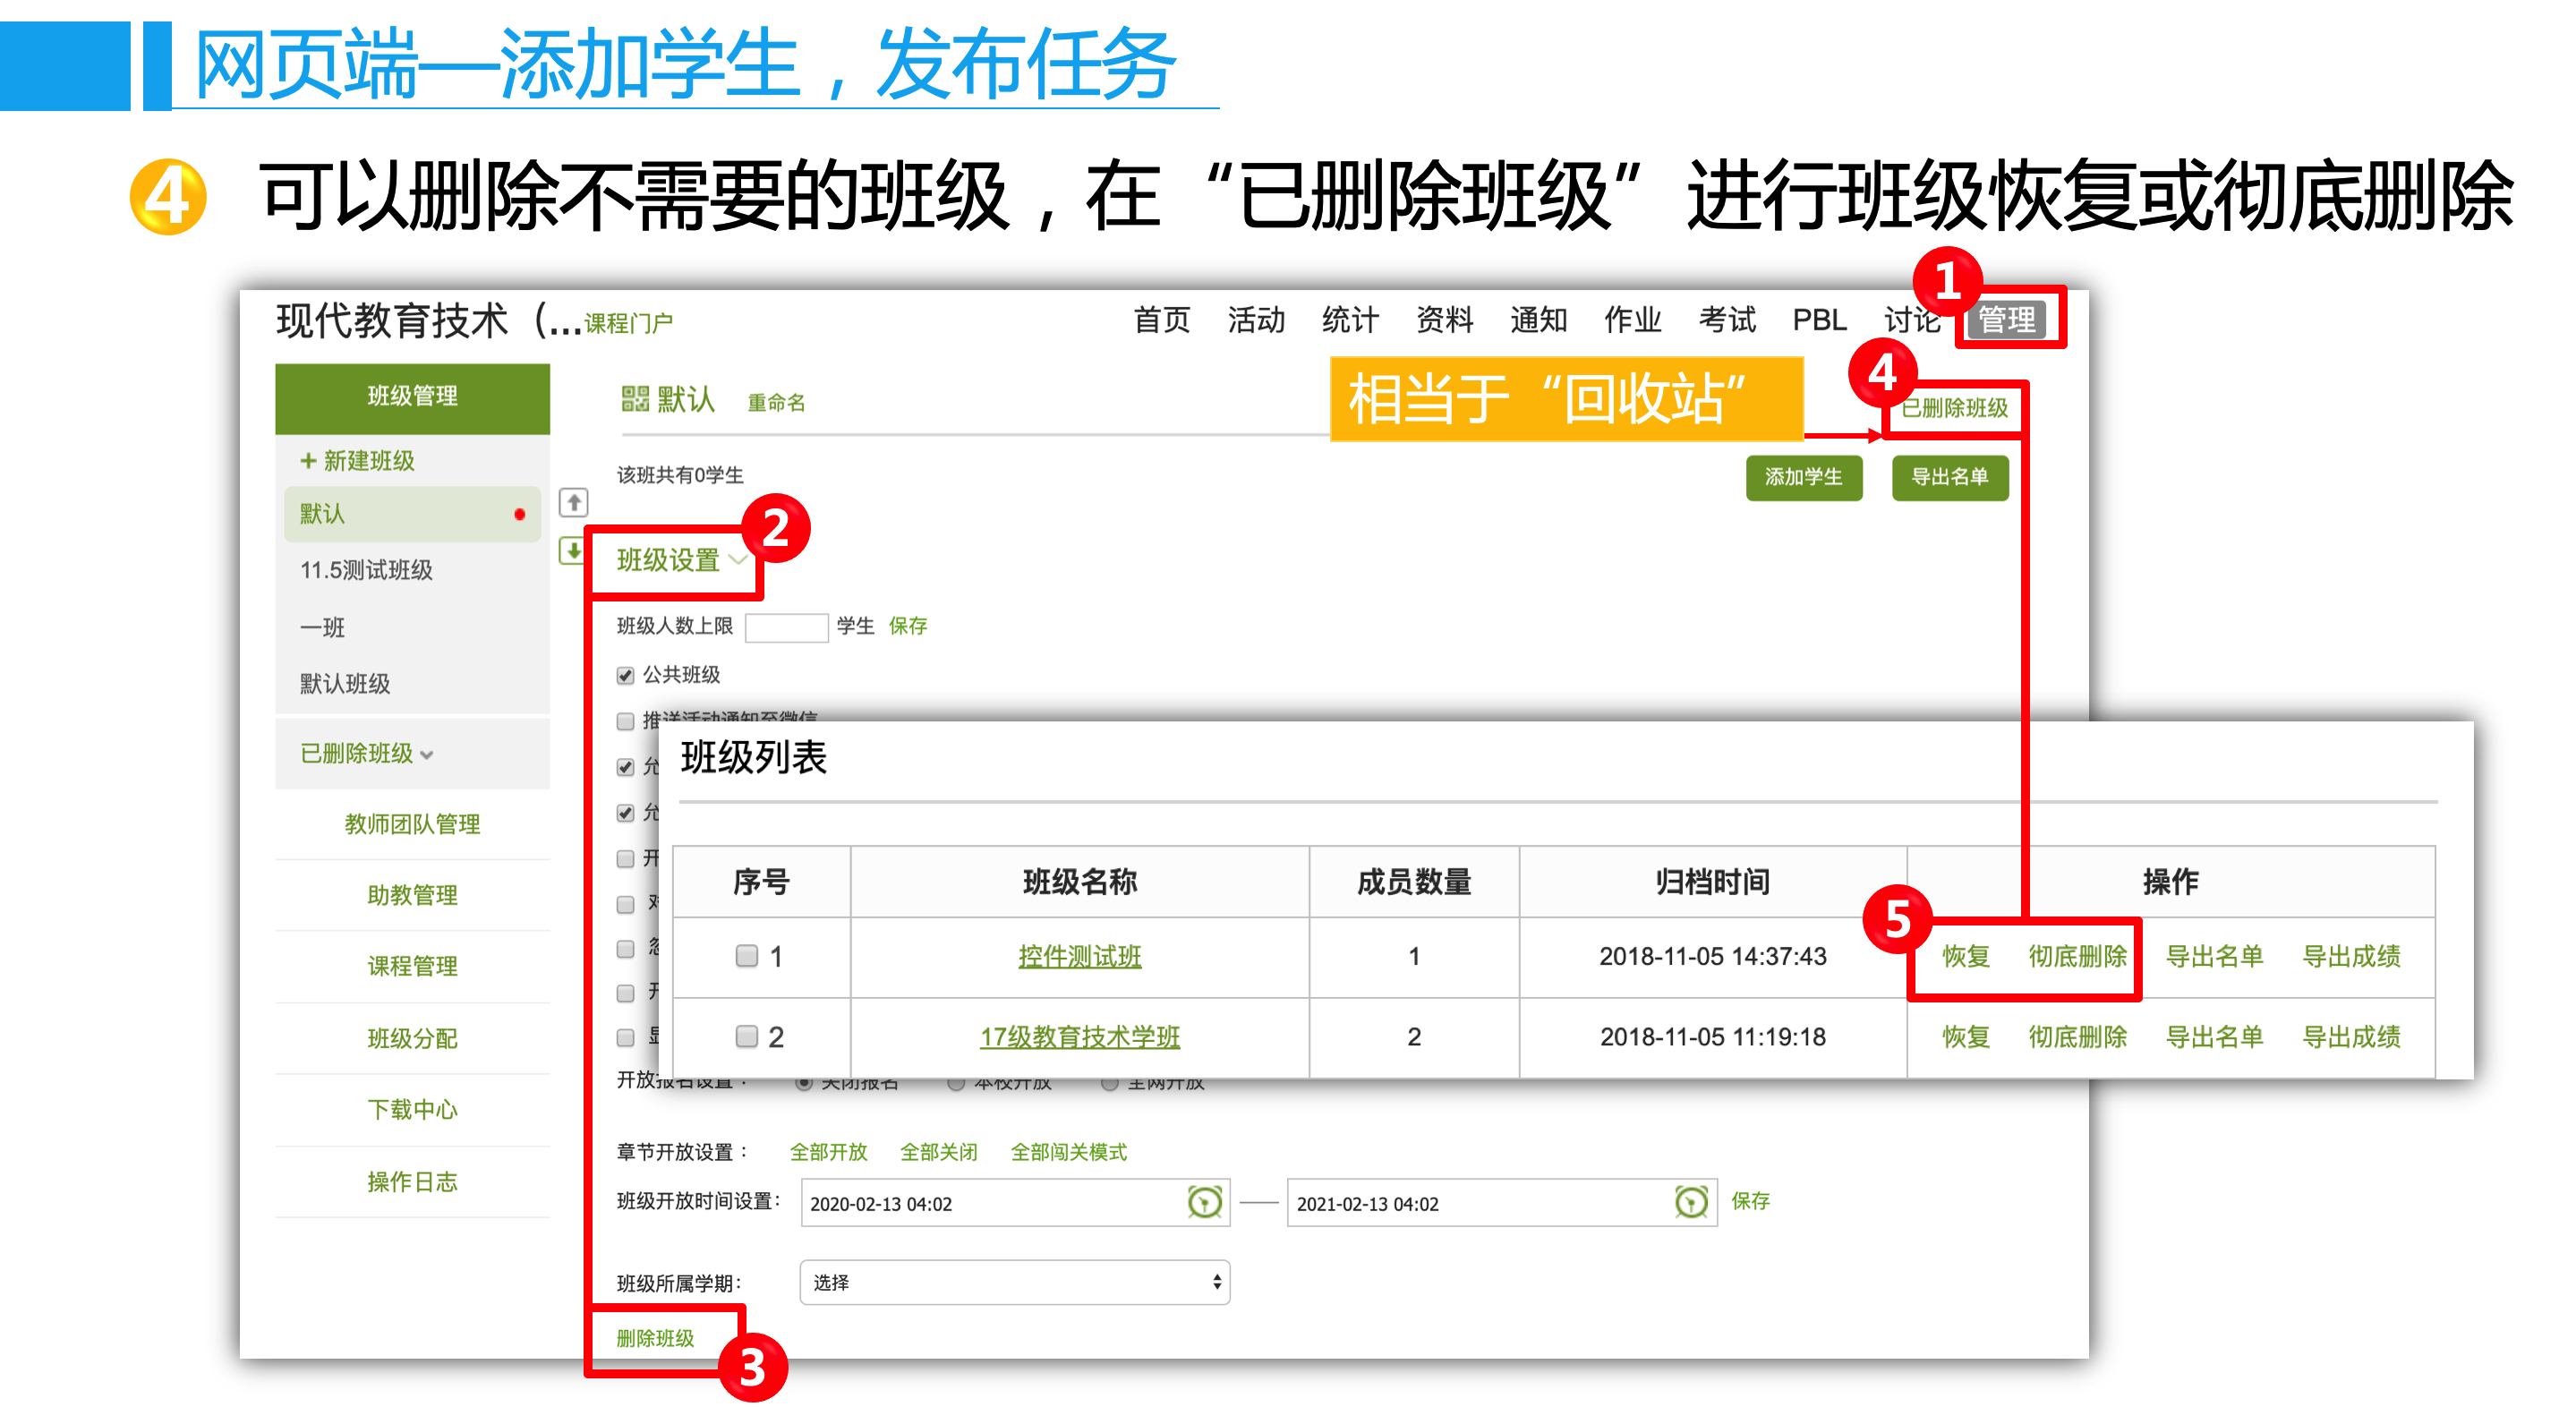Open the 班级所属学期 select dropdown

(x=1014, y=1282)
